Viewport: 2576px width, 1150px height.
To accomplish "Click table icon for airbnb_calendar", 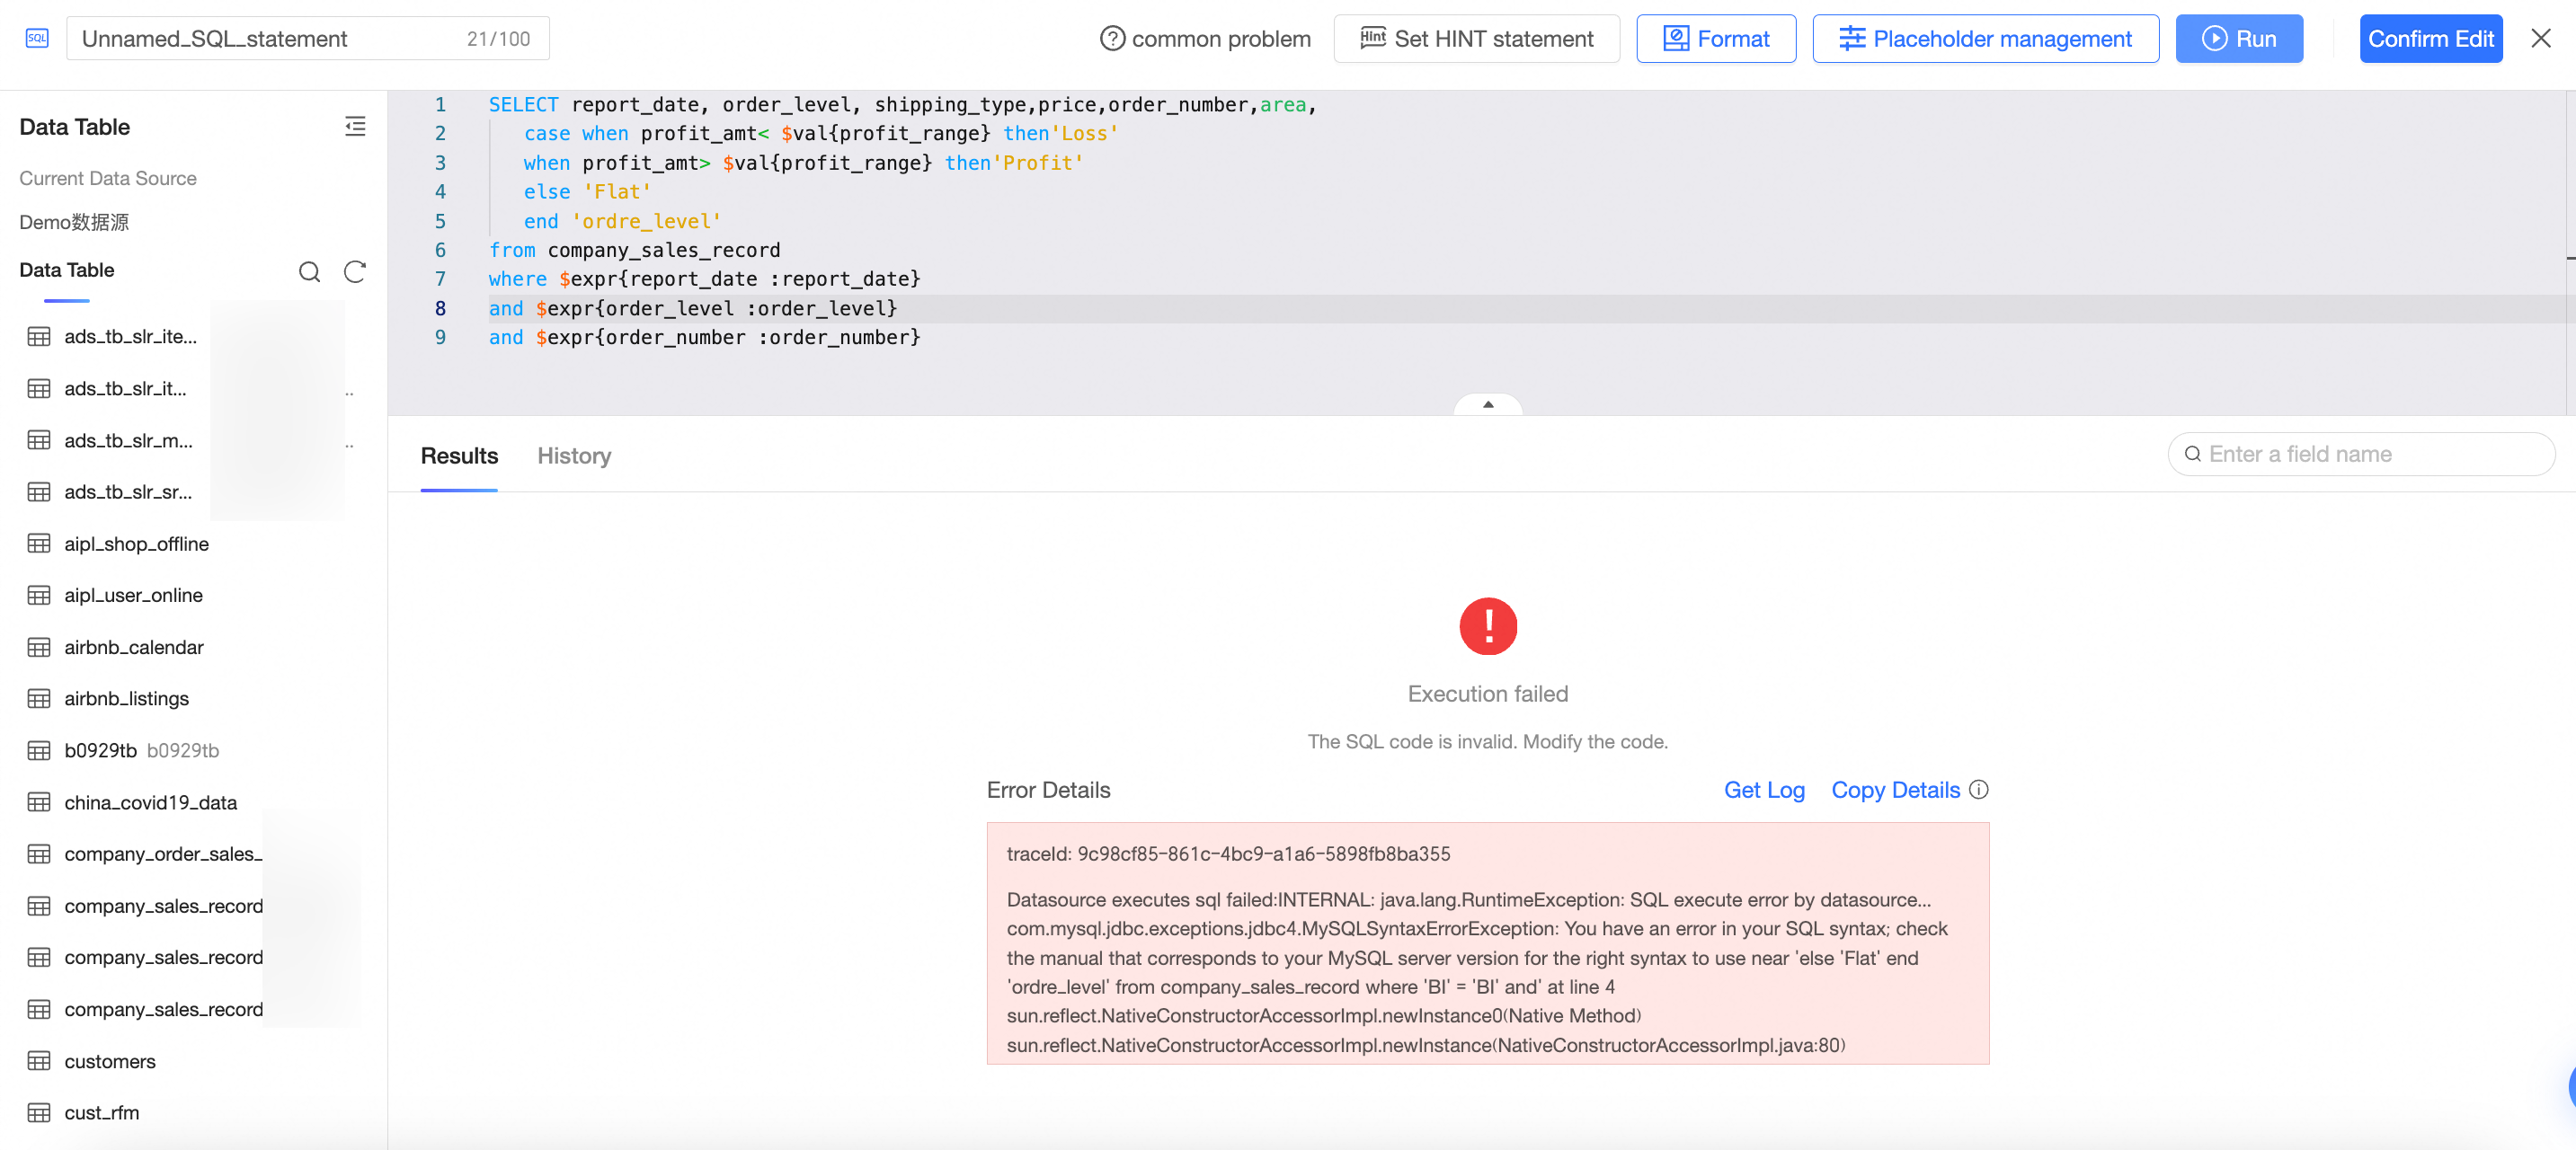I will (39, 647).
